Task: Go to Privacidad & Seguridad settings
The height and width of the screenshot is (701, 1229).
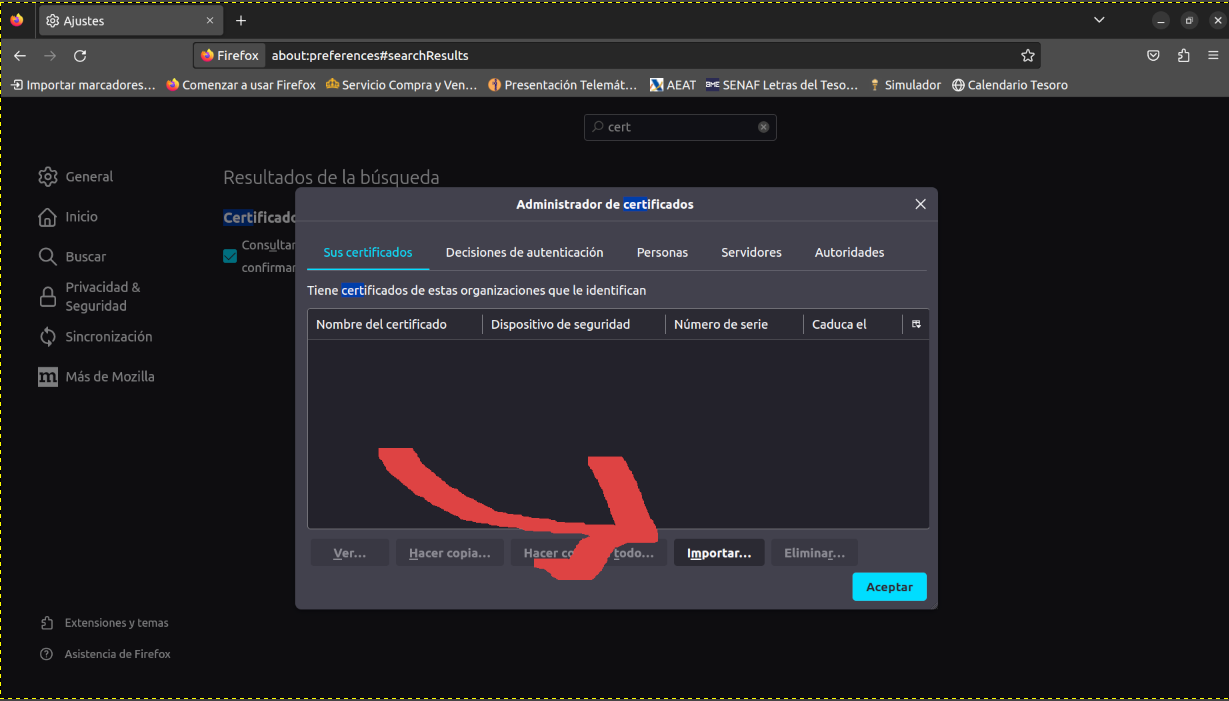Action: tap(102, 296)
